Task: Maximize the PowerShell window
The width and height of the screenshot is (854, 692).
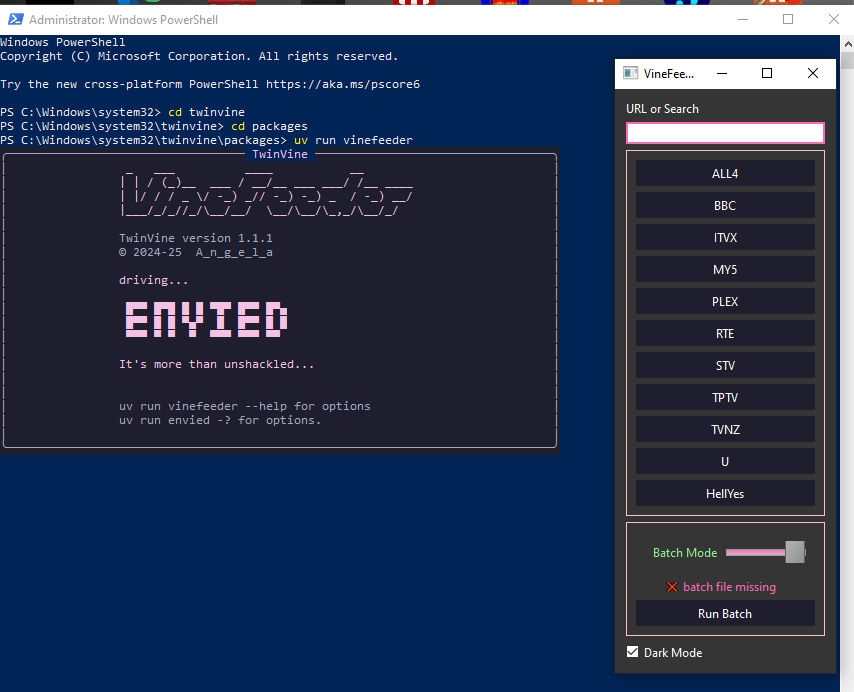Action: [x=788, y=20]
